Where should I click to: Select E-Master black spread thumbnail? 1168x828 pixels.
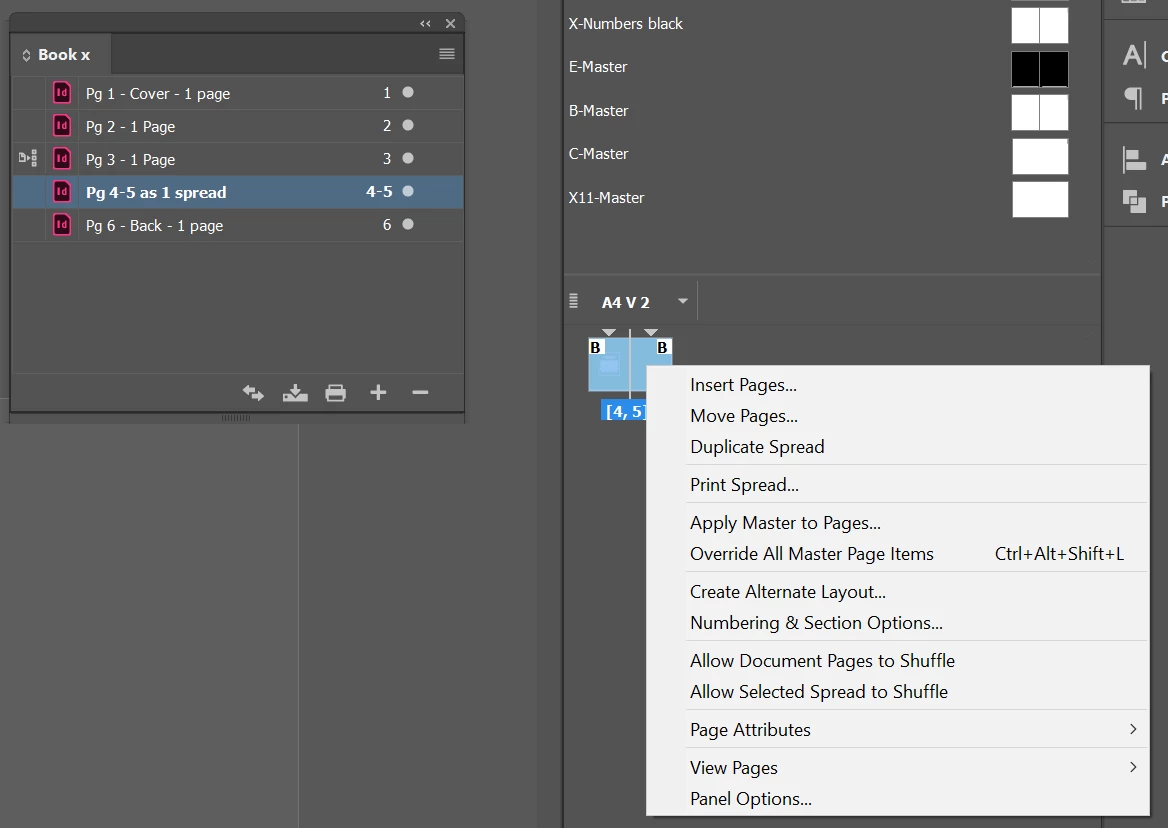click(1040, 69)
